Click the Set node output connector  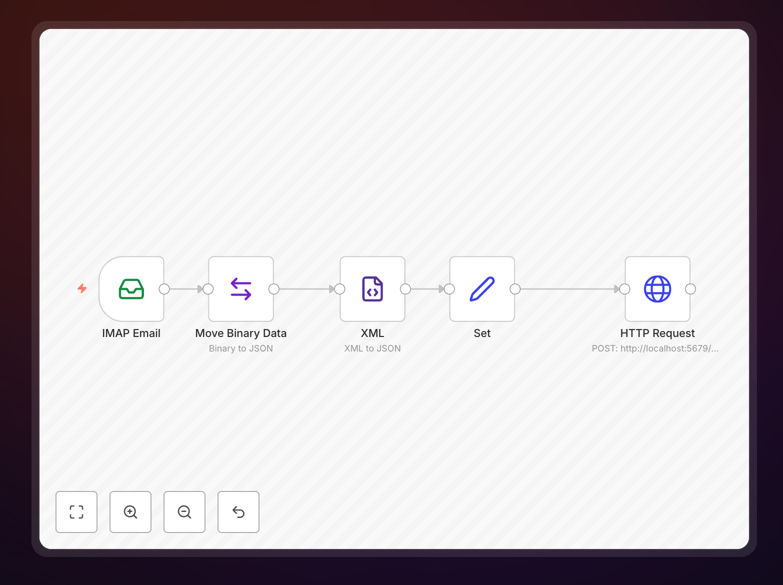515,289
